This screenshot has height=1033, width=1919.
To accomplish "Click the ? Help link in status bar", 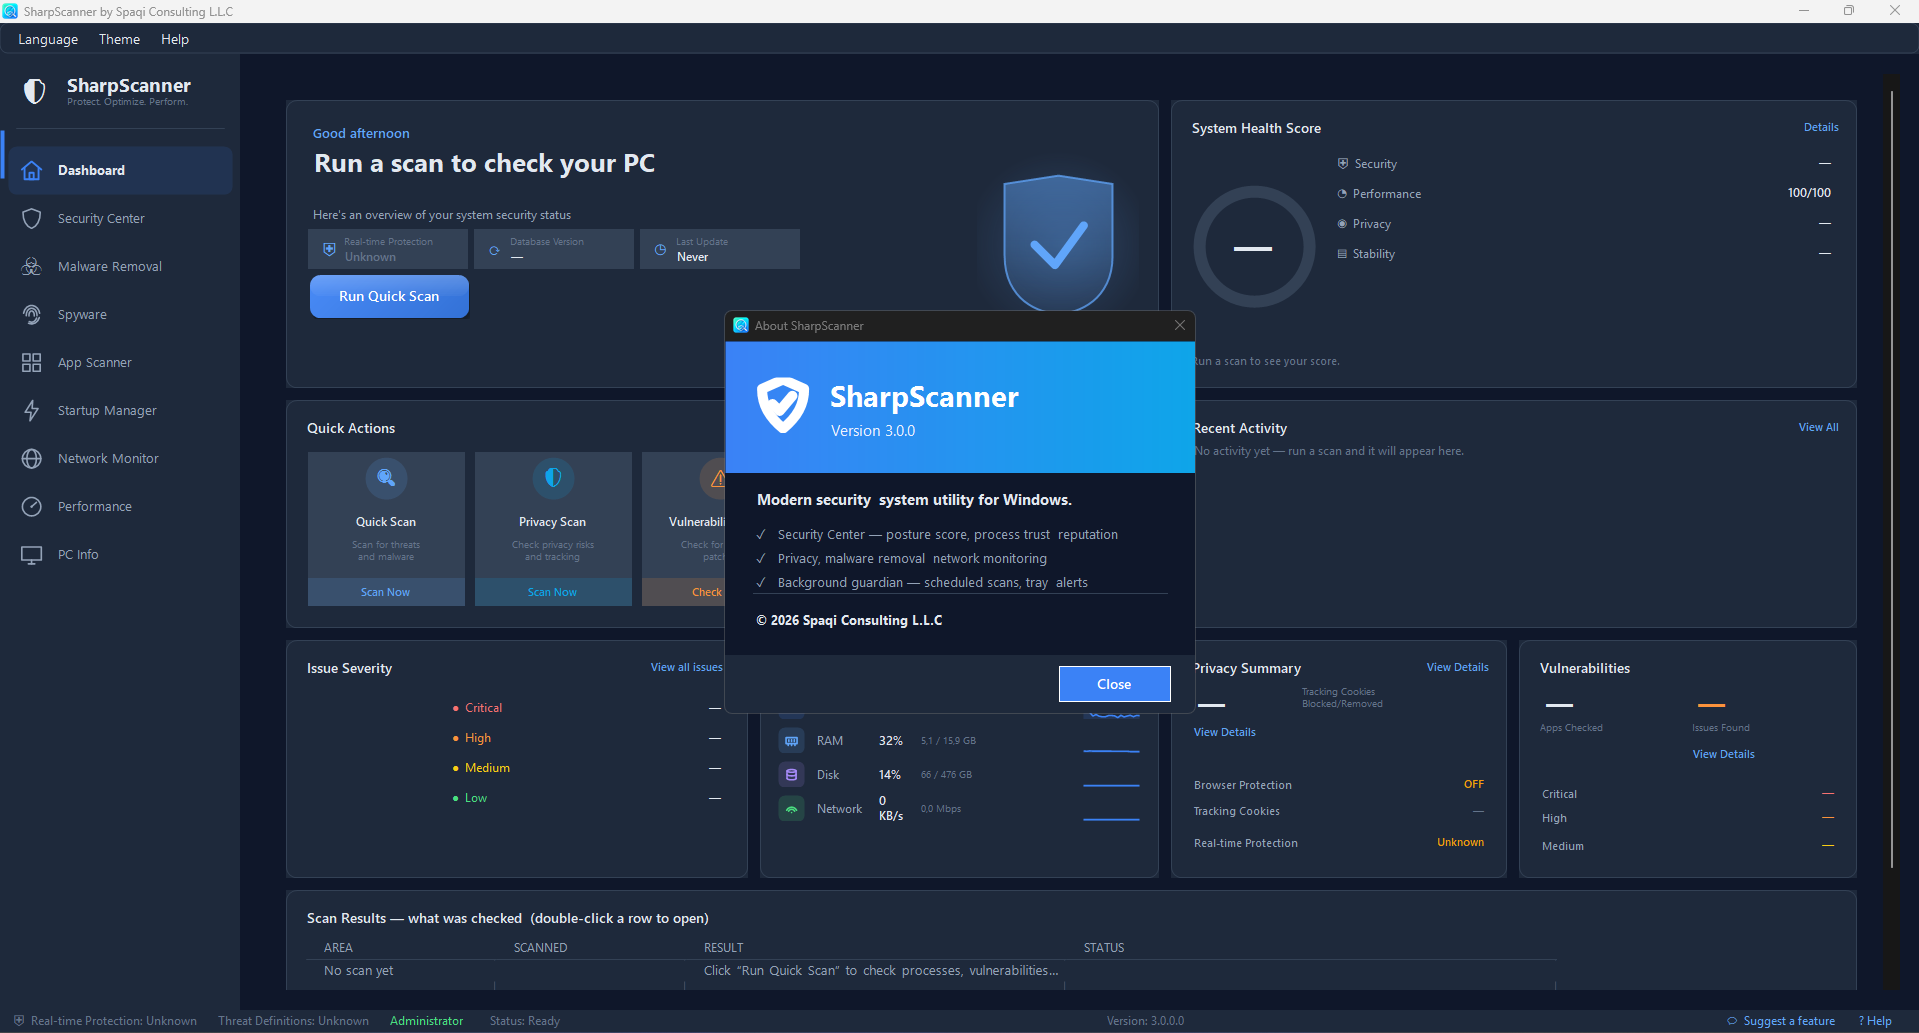I will 1875,1021.
